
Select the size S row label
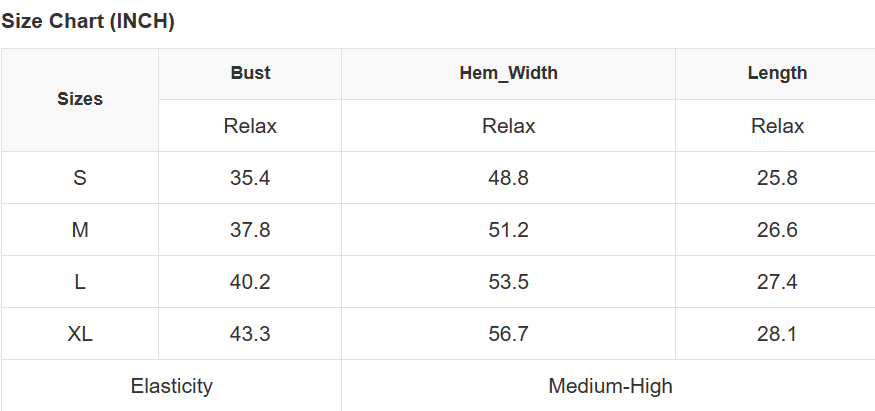tap(80, 178)
